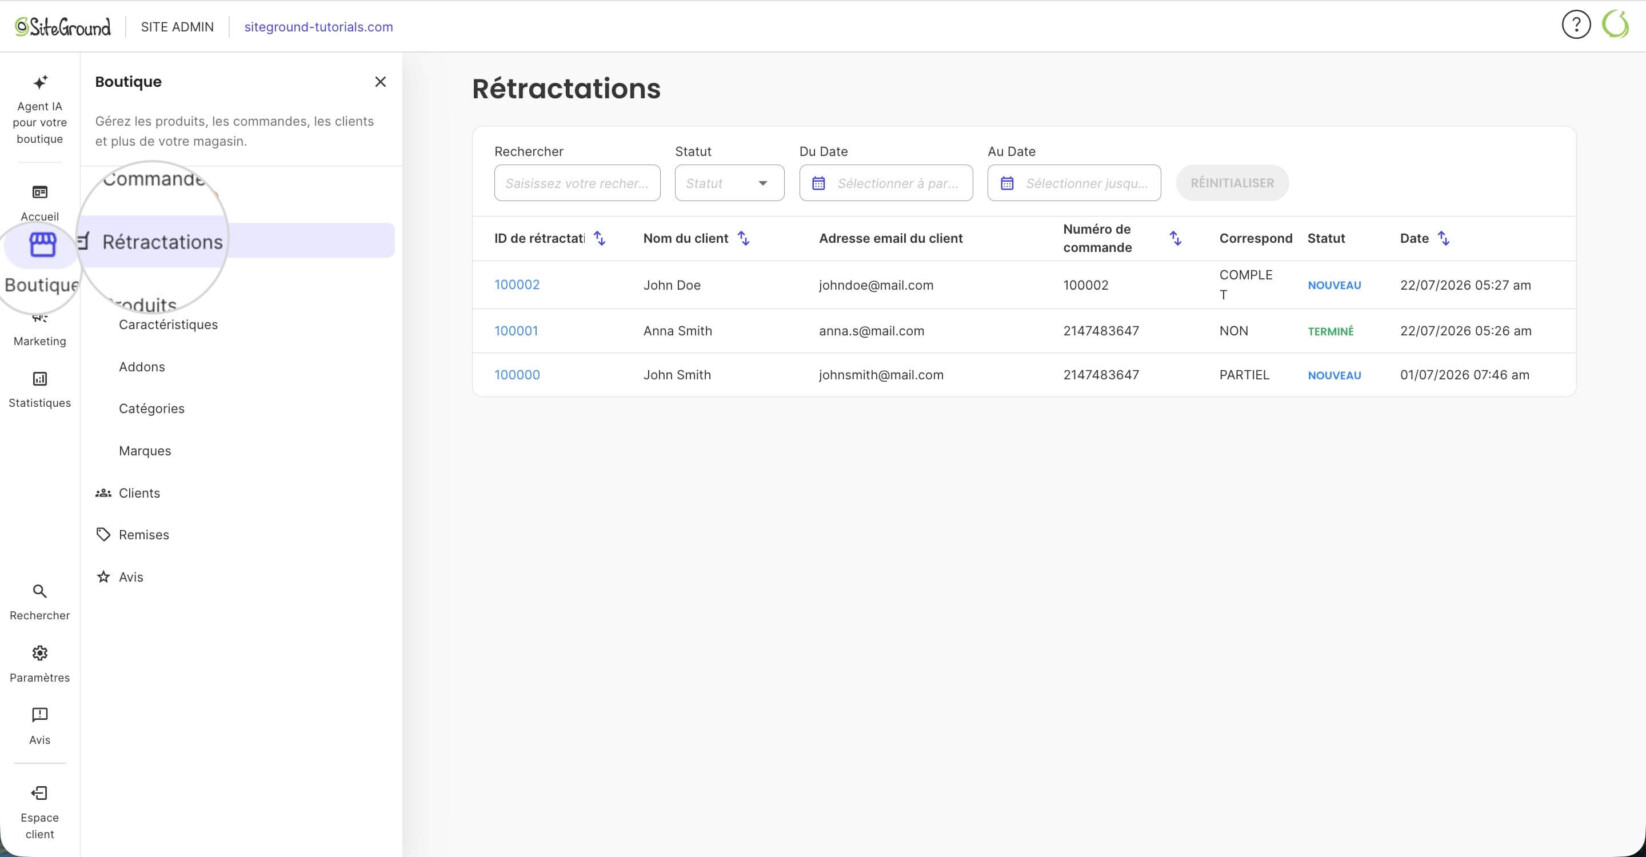
Task: Open retraction ID 100000
Action: pyautogui.click(x=517, y=375)
